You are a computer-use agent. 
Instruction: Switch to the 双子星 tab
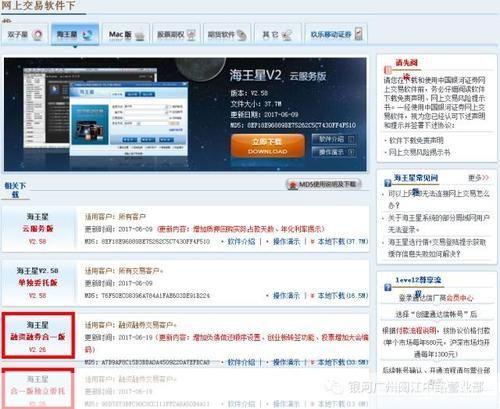[x=25, y=34]
